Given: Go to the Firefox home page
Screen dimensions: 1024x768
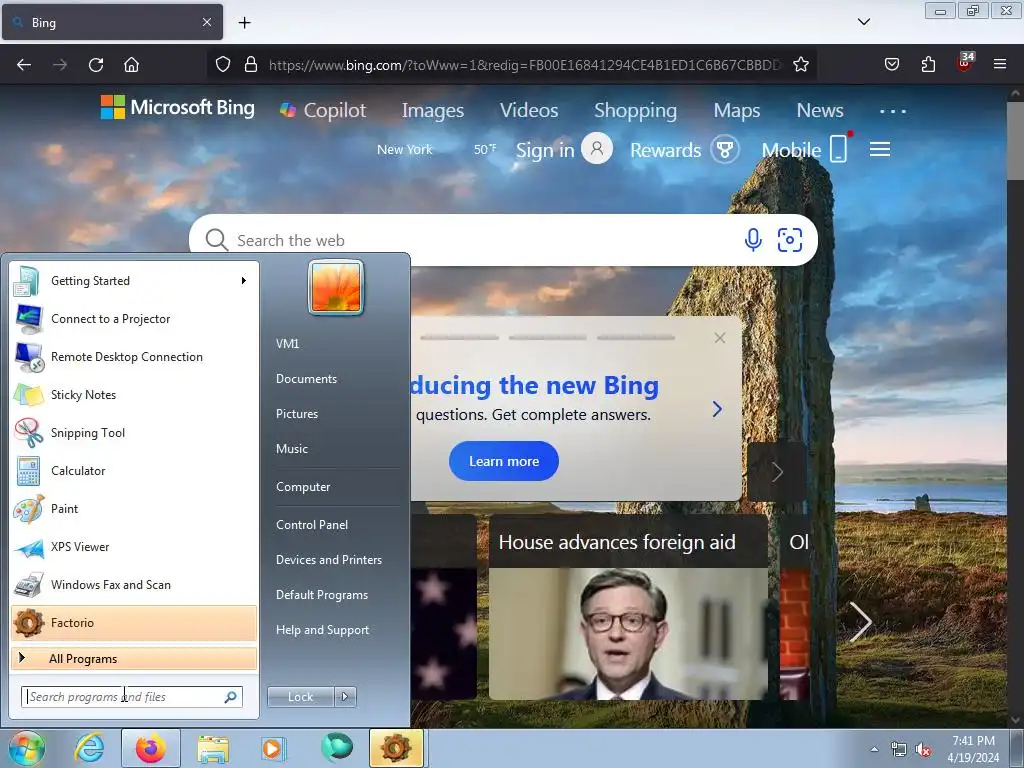Looking at the screenshot, I should 131,65.
